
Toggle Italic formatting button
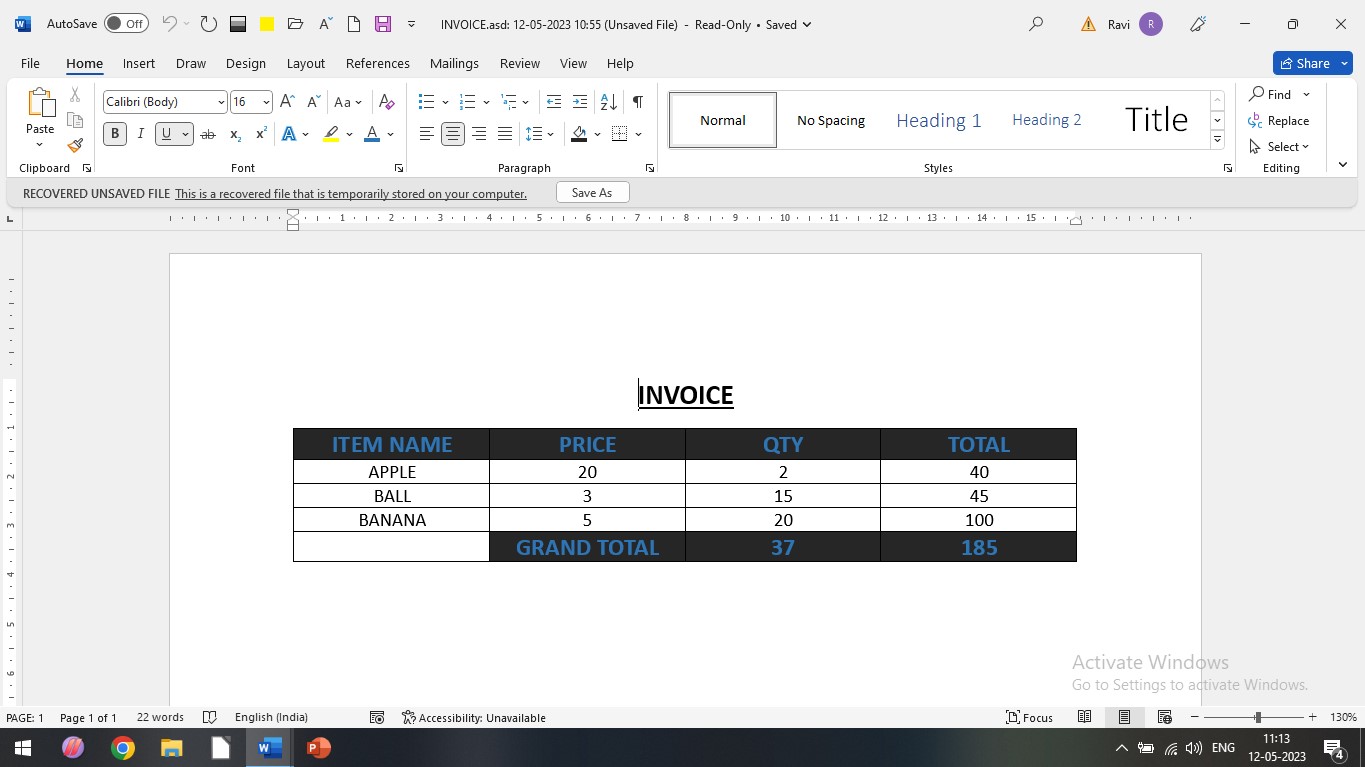point(141,134)
